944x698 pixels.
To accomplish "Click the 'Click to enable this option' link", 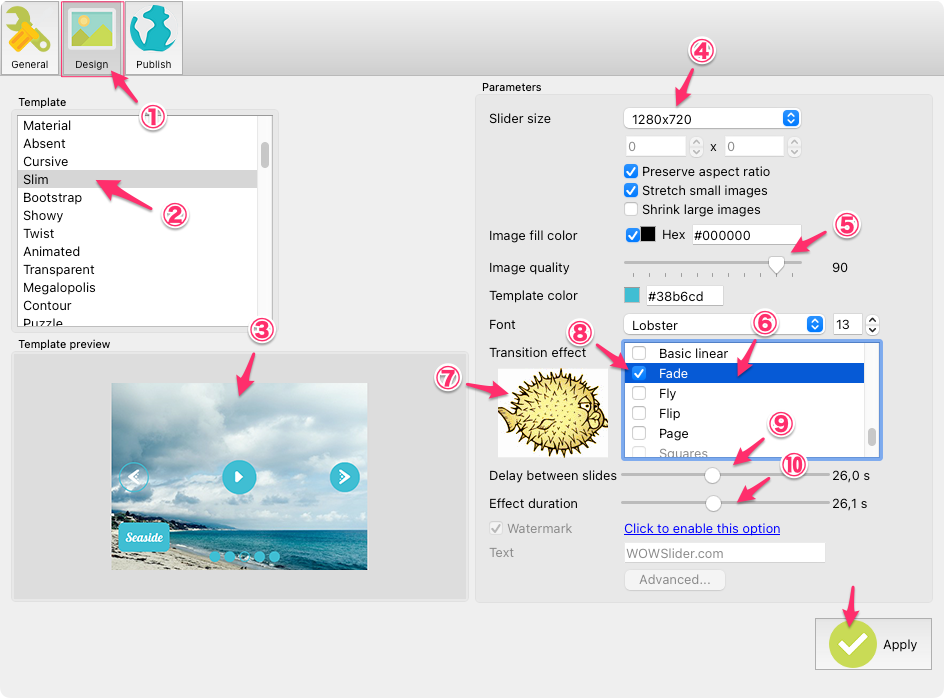I will 702,529.
